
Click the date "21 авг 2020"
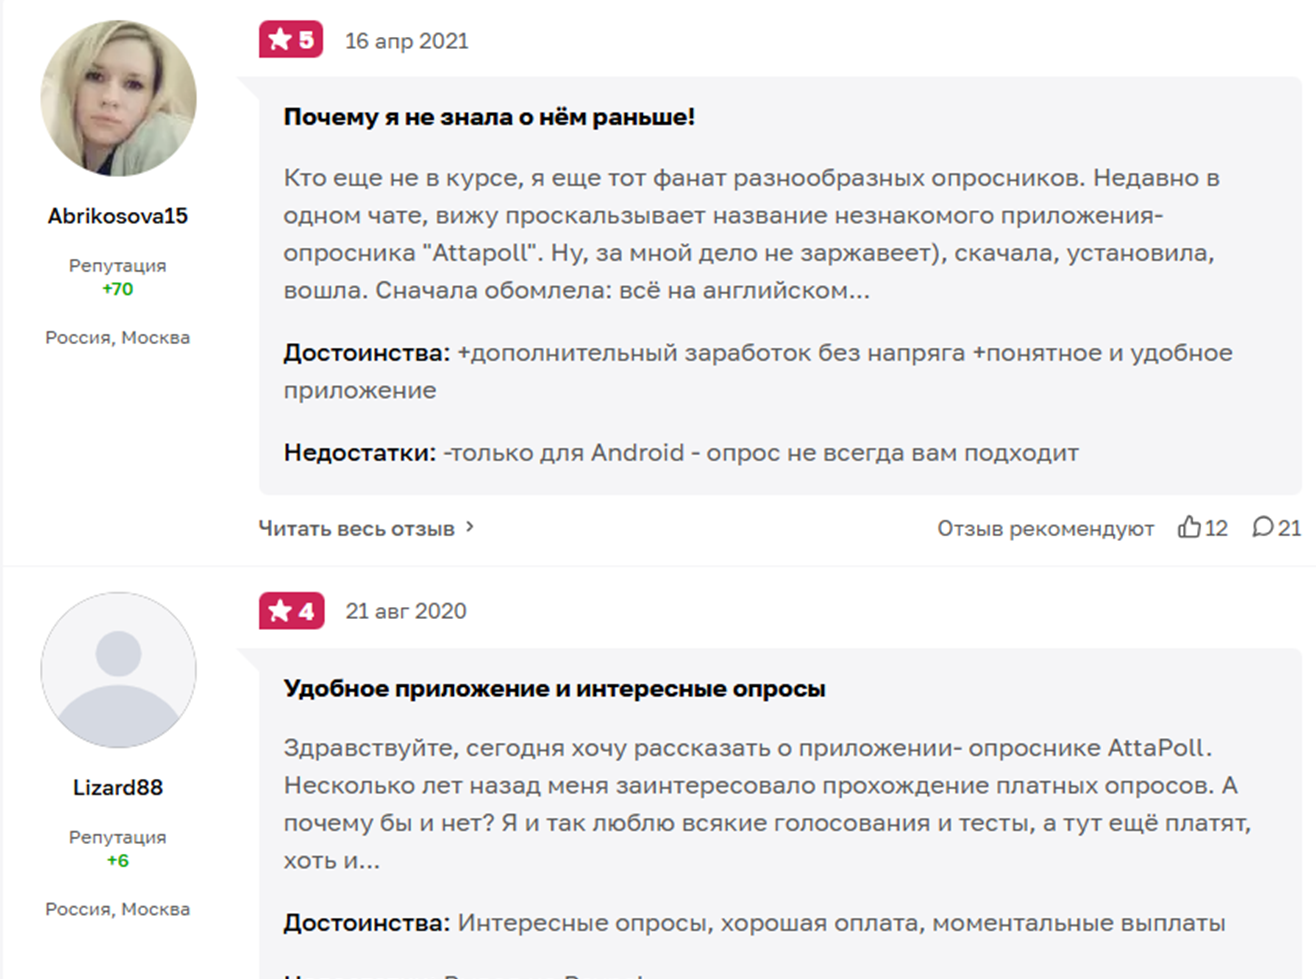click(x=406, y=611)
